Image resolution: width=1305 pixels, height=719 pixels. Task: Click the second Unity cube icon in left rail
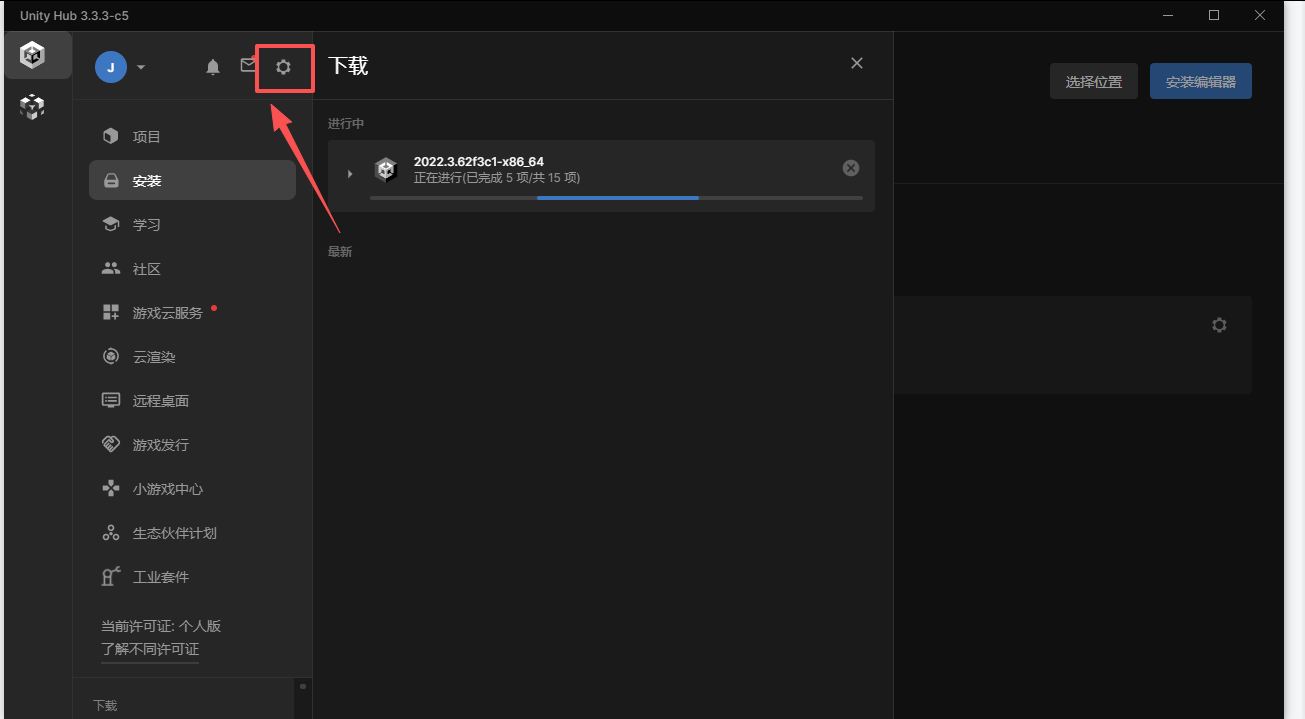click(x=33, y=106)
